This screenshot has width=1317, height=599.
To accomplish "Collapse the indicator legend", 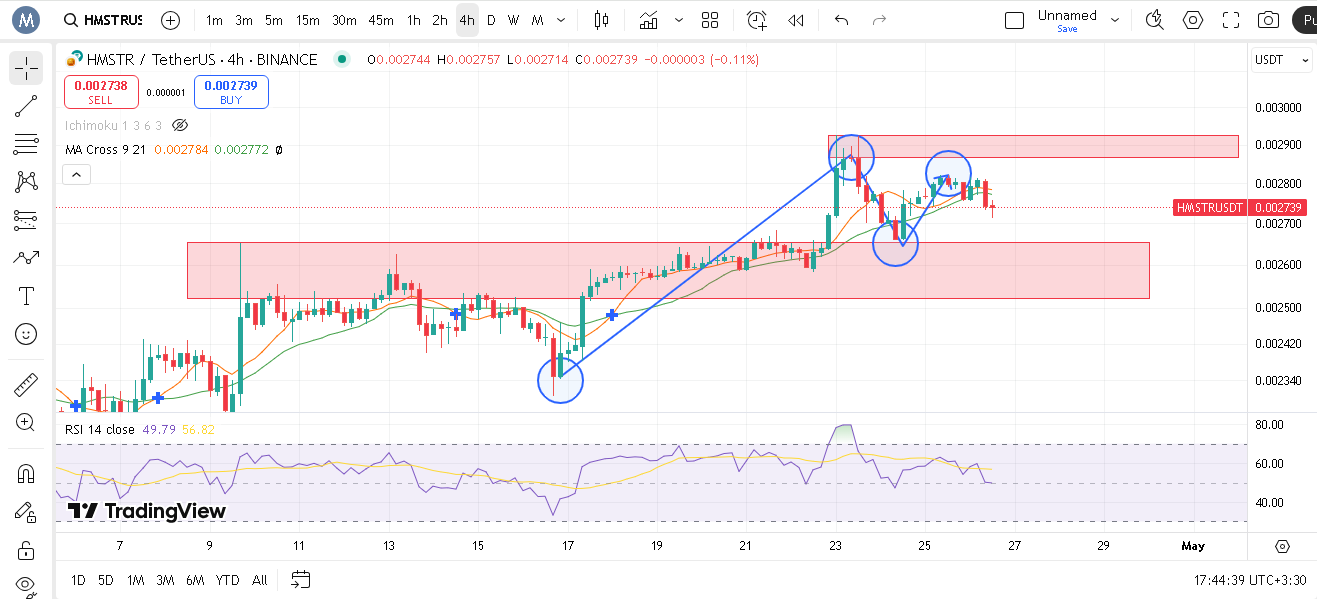I will pyautogui.click(x=76, y=174).
